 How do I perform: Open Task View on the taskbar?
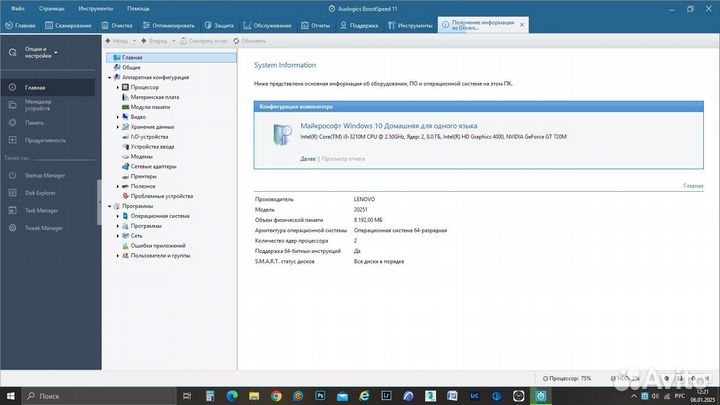tap(187, 396)
